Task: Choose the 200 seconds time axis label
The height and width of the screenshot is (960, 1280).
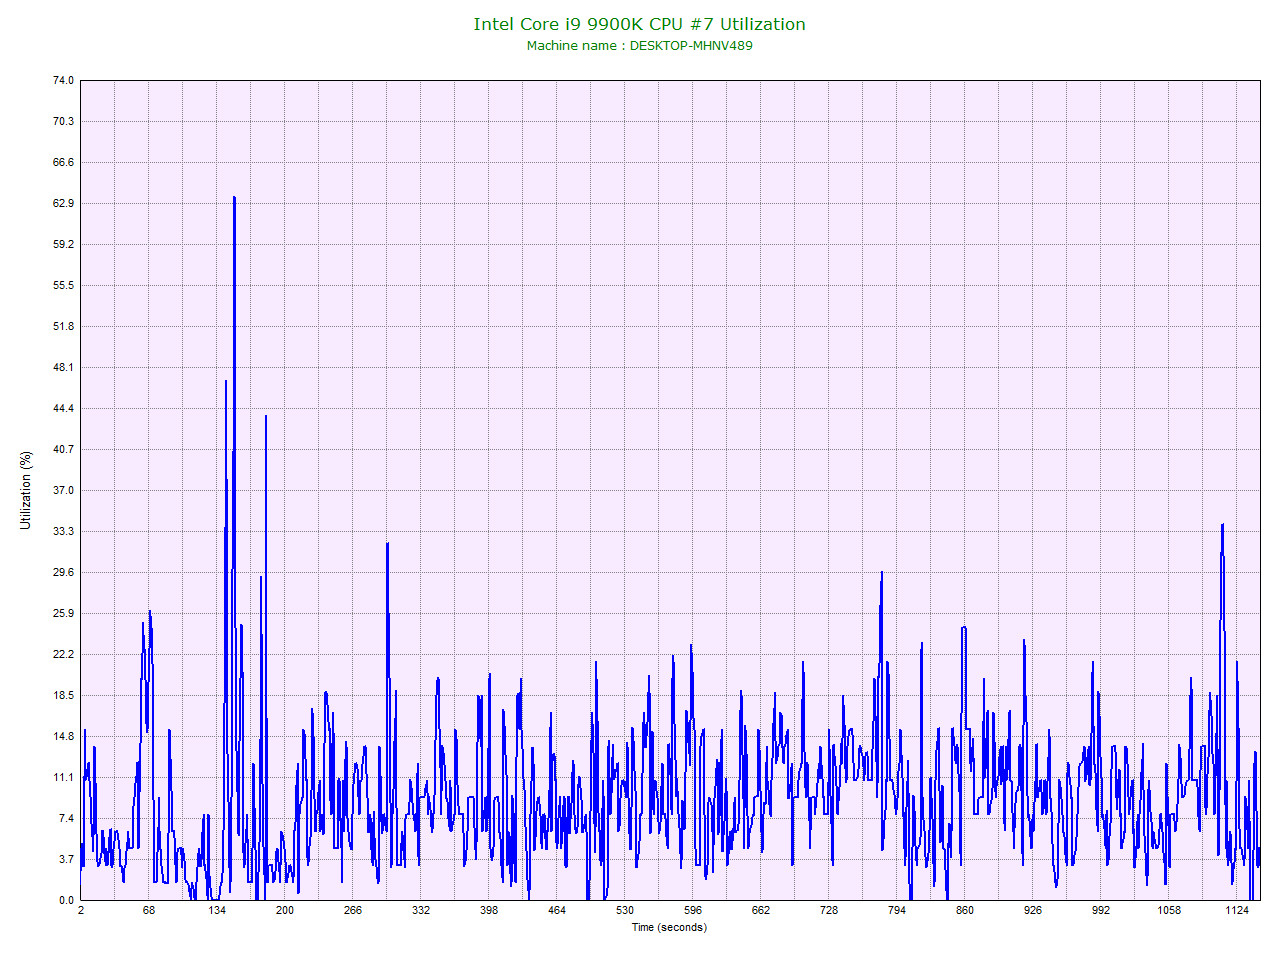Action: (285, 910)
